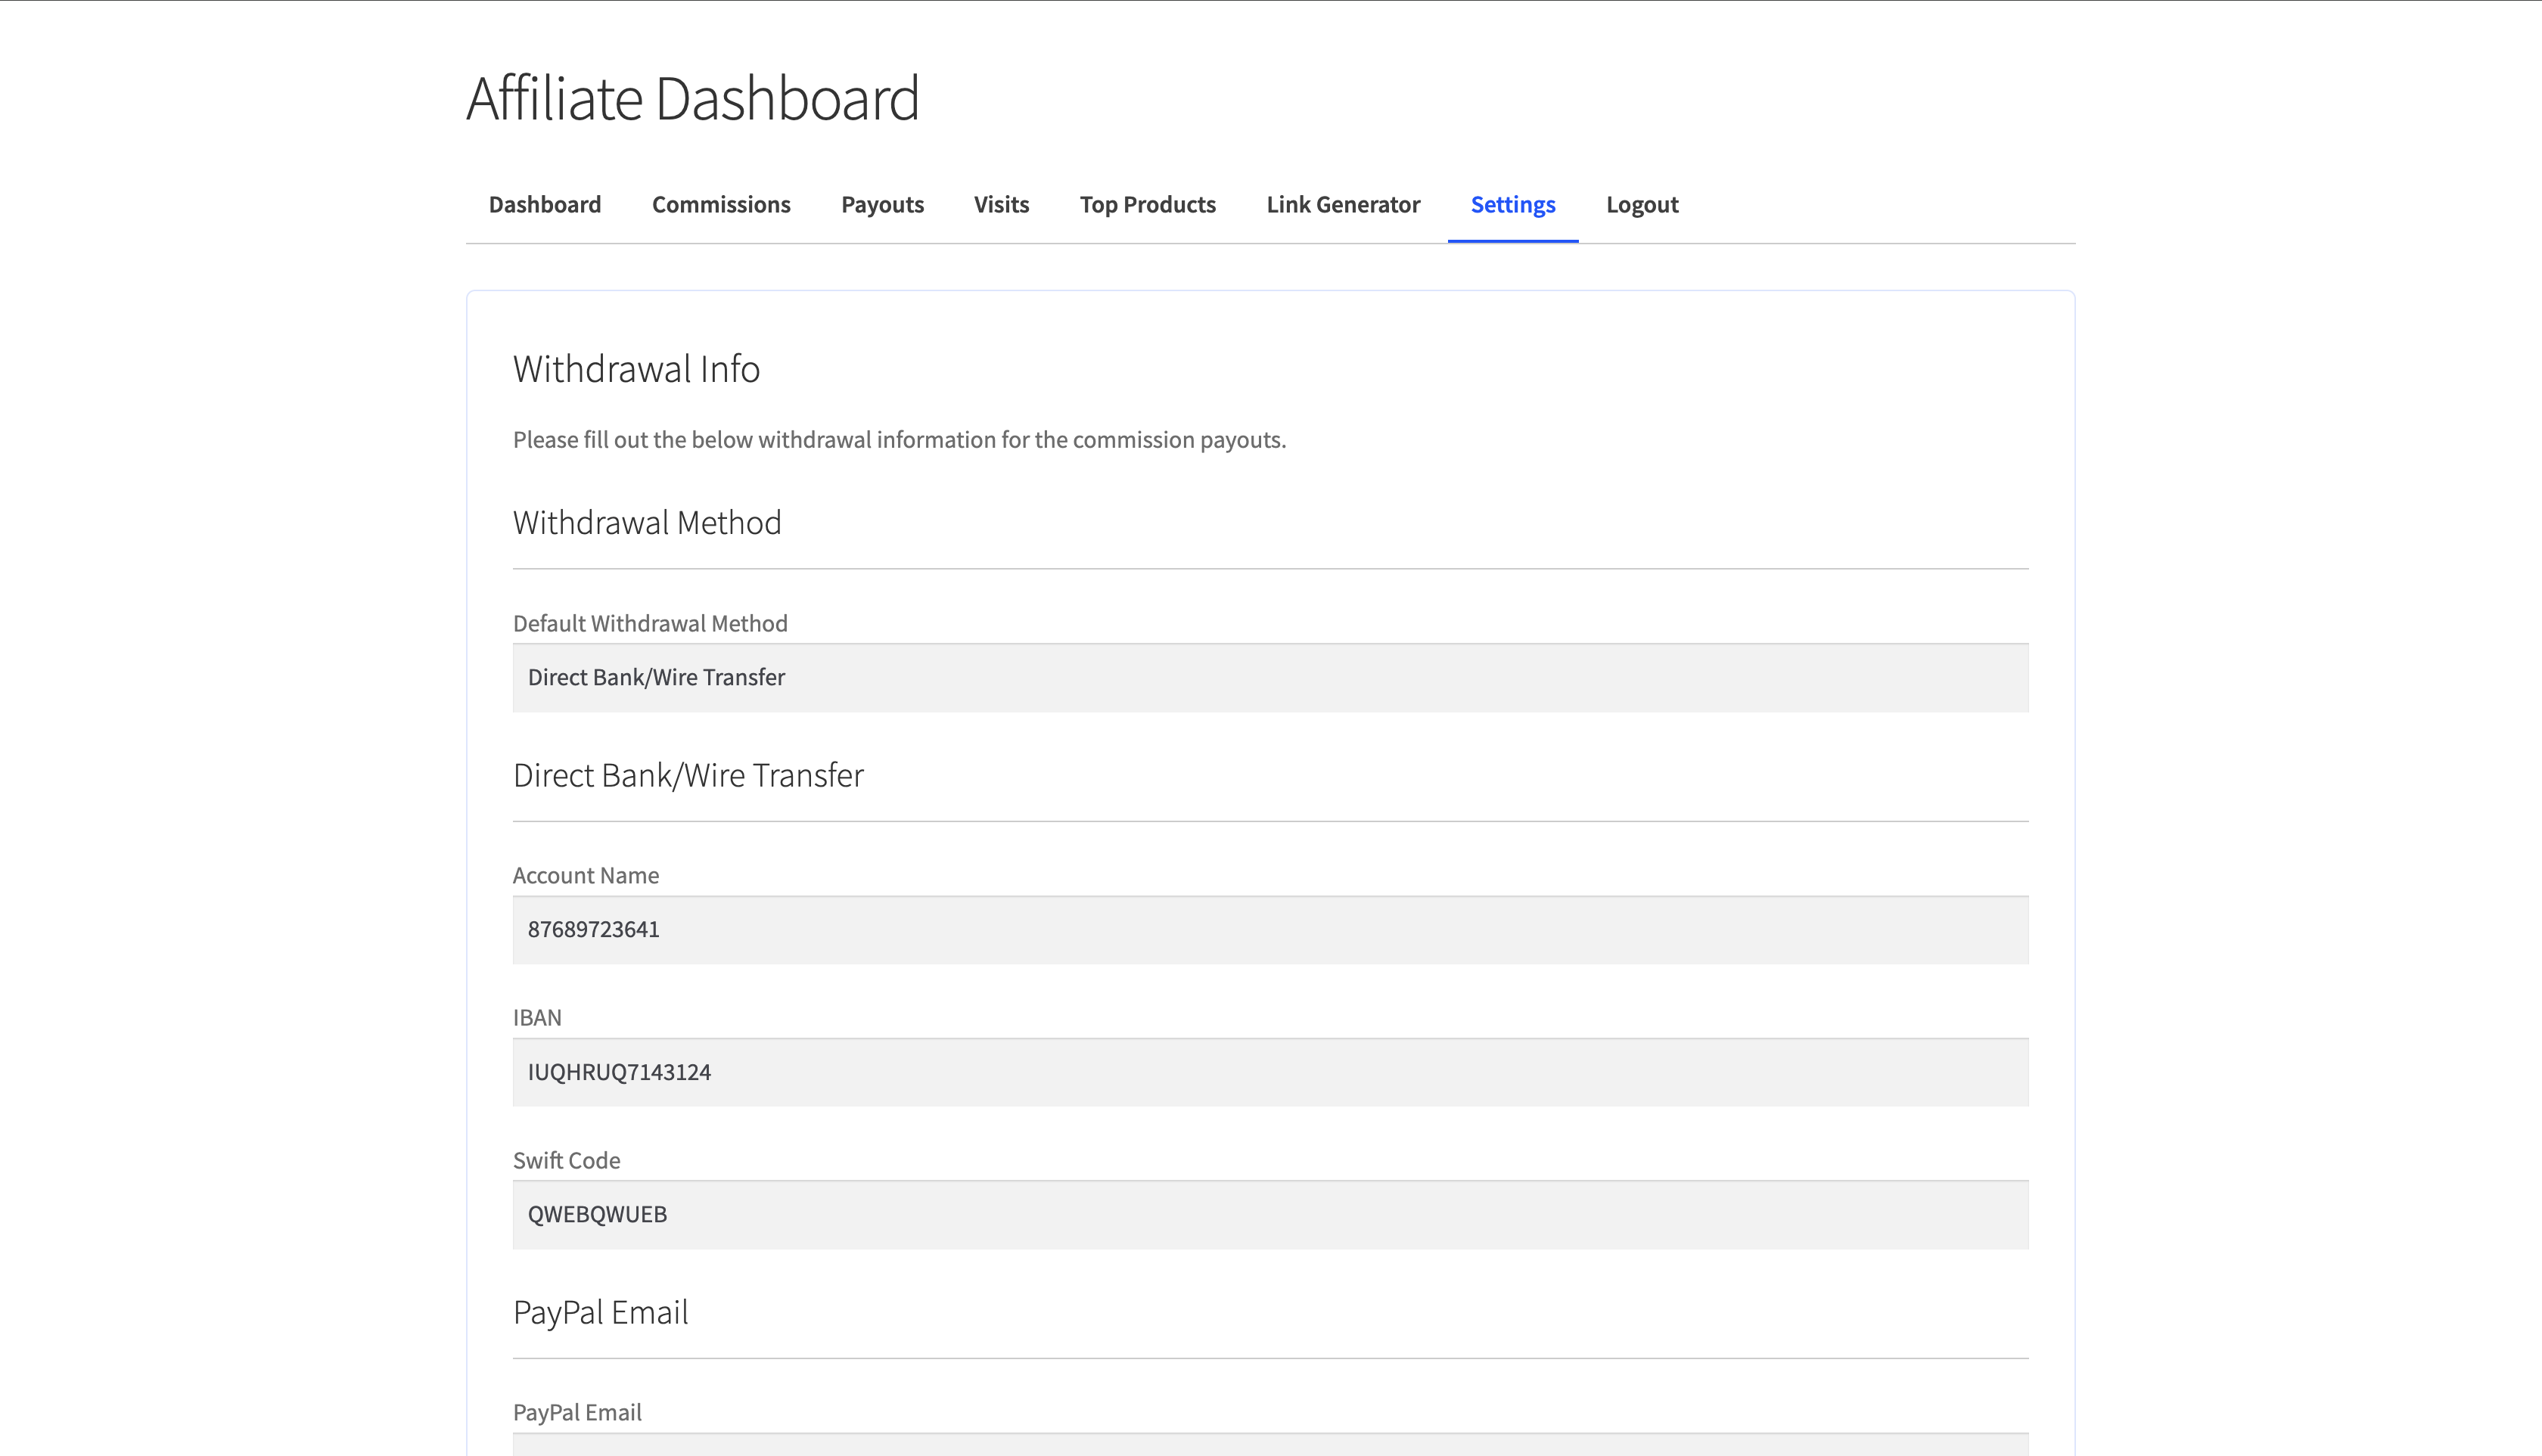This screenshot has width=2542, height=1456.
Task: Click the Direct Bank/Wire Transfer section heading
Action: pos(688,775)
